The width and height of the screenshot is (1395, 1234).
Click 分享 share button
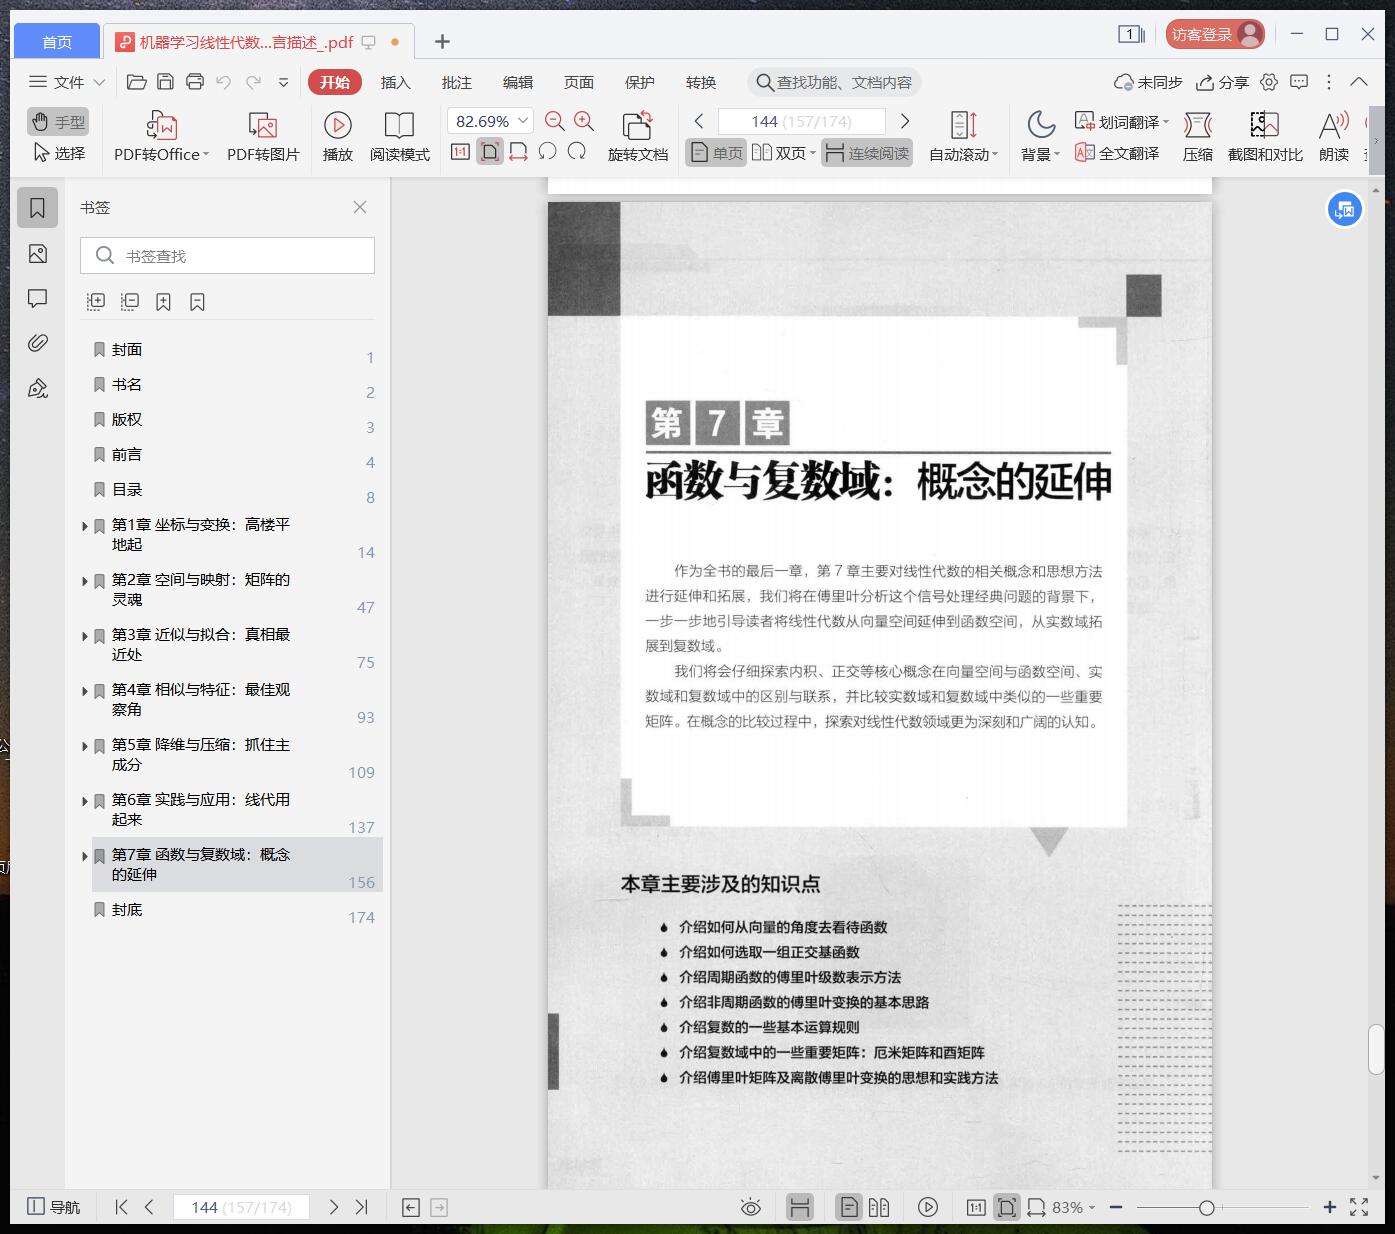1223,82
